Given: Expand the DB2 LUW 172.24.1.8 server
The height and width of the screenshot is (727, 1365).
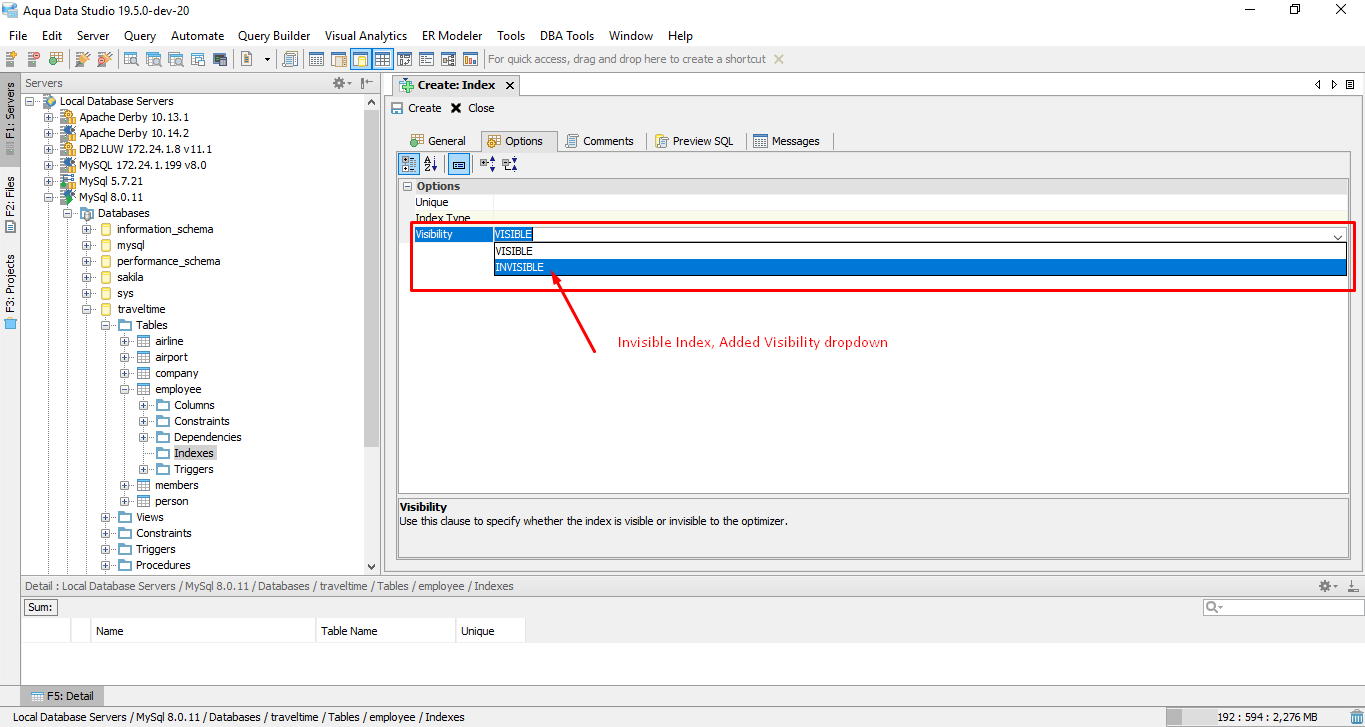Looking at the screenshot, I should click(x=49, y=149).
